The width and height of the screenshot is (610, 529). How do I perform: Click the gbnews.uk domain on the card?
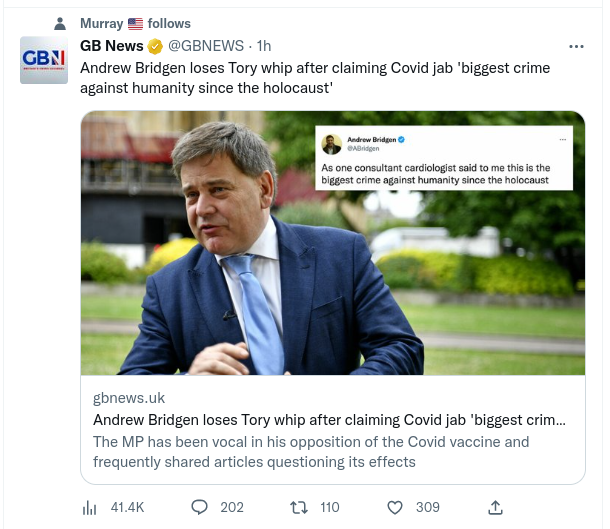pyautogui.click(x=130, y=396)
